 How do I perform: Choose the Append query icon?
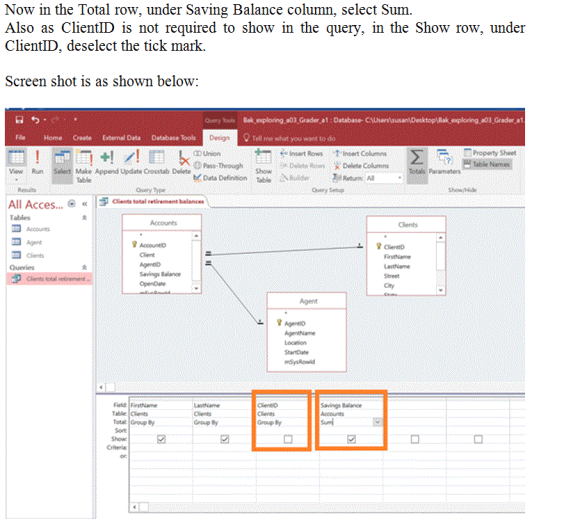click(107, 162)
